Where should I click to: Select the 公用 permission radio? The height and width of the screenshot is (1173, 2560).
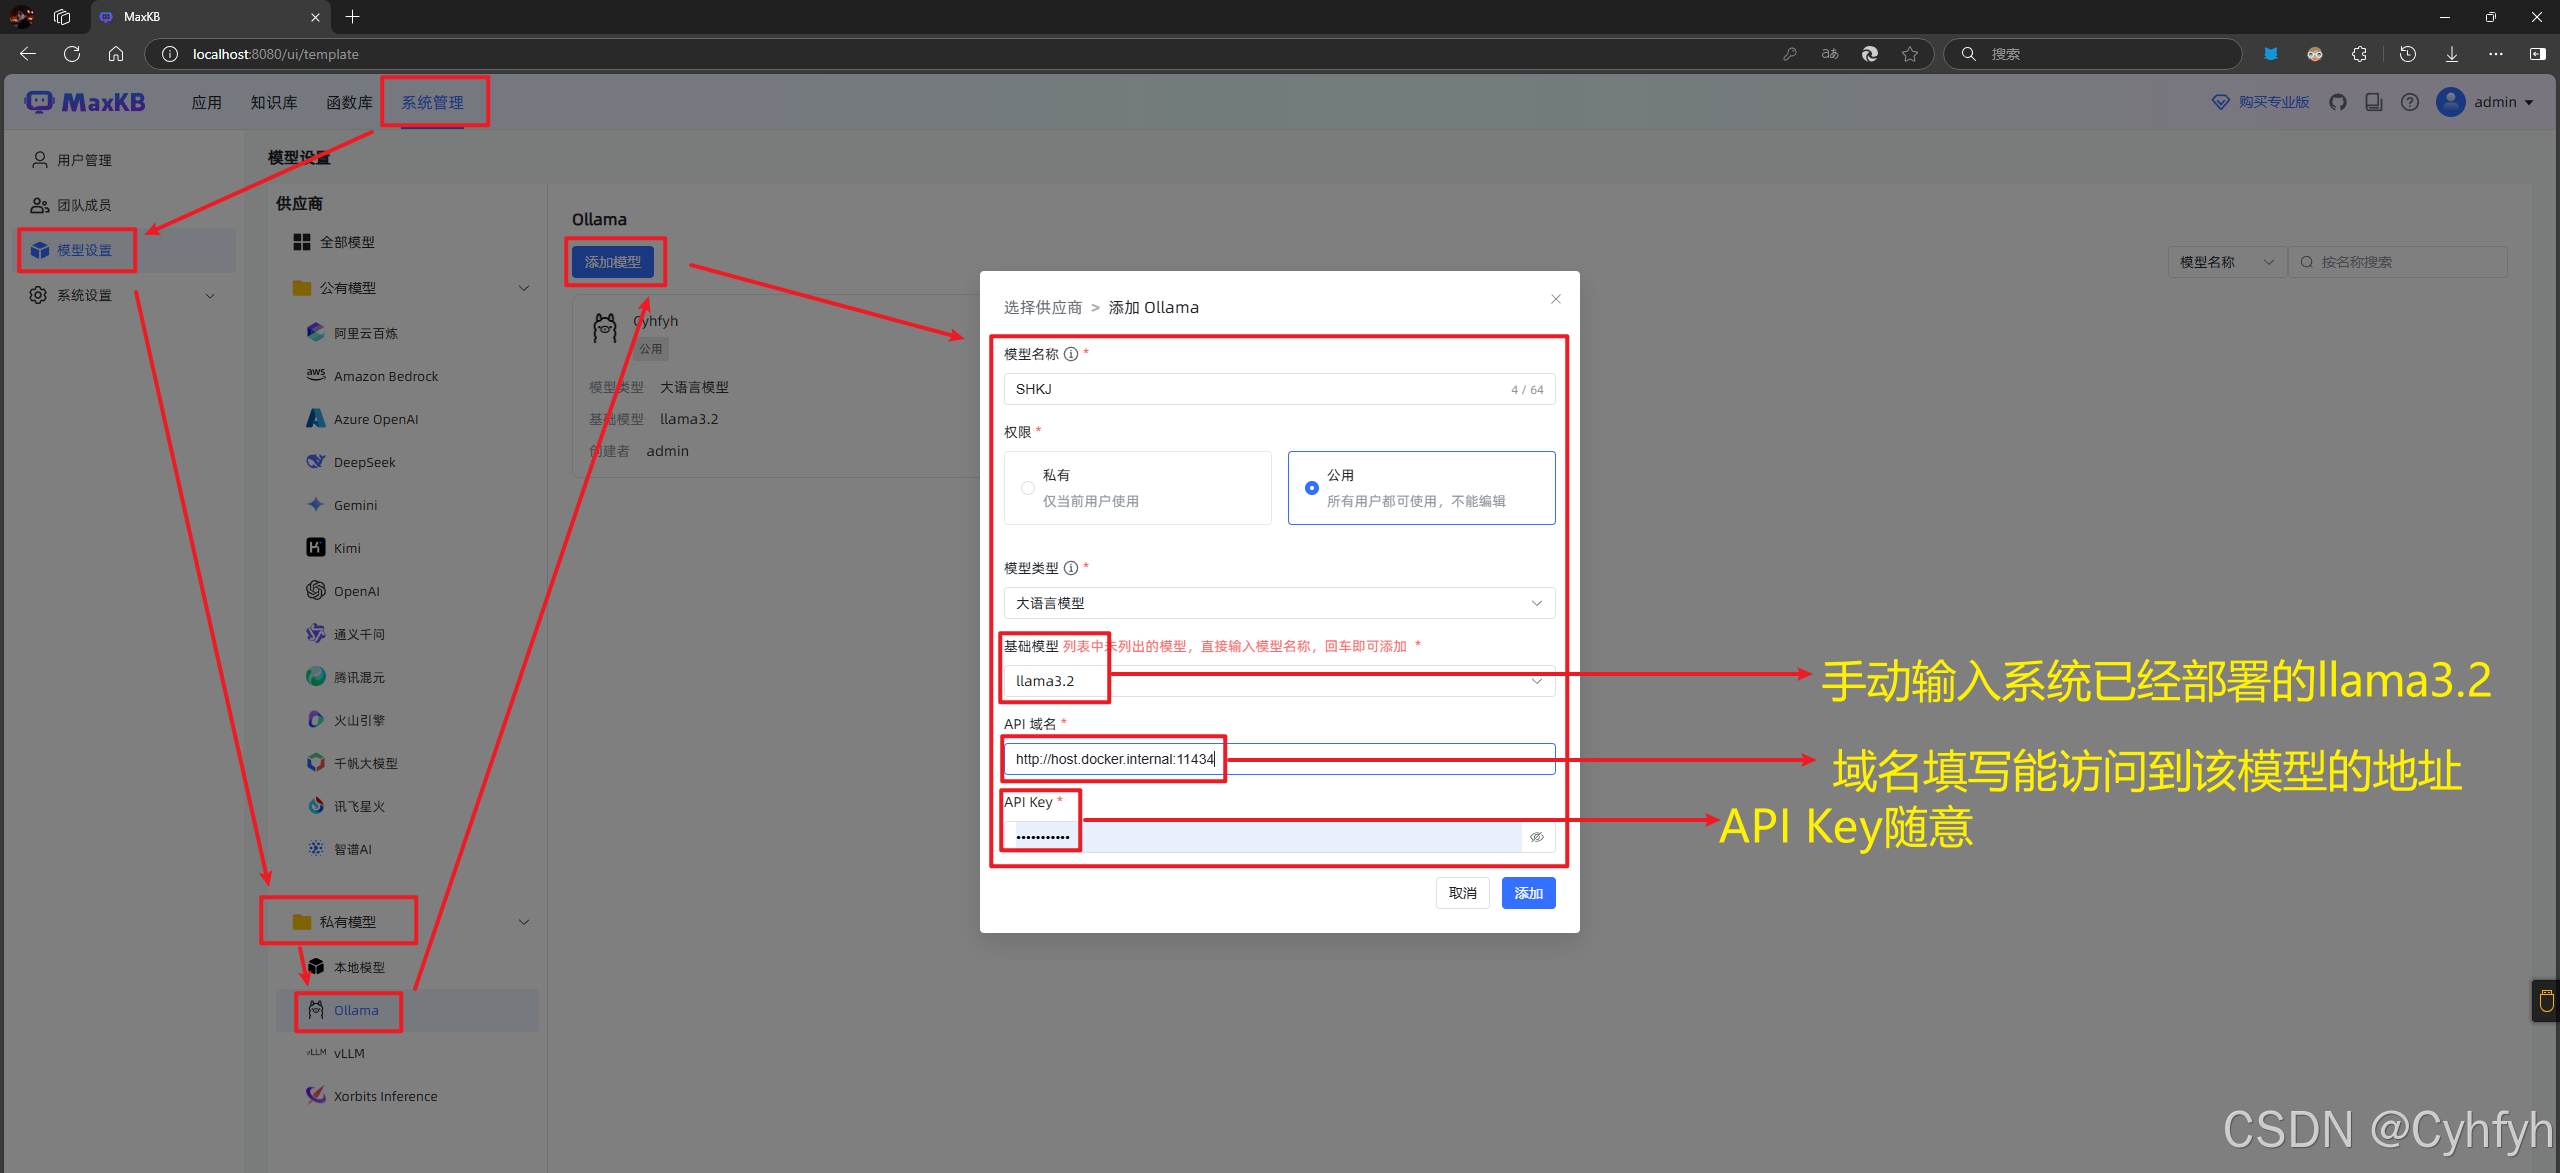click(x=1312, y=488)
